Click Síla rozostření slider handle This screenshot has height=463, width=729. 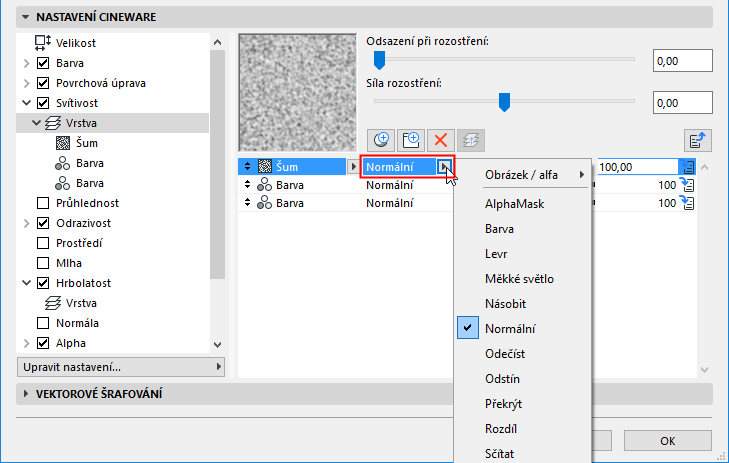coord(504,102)
